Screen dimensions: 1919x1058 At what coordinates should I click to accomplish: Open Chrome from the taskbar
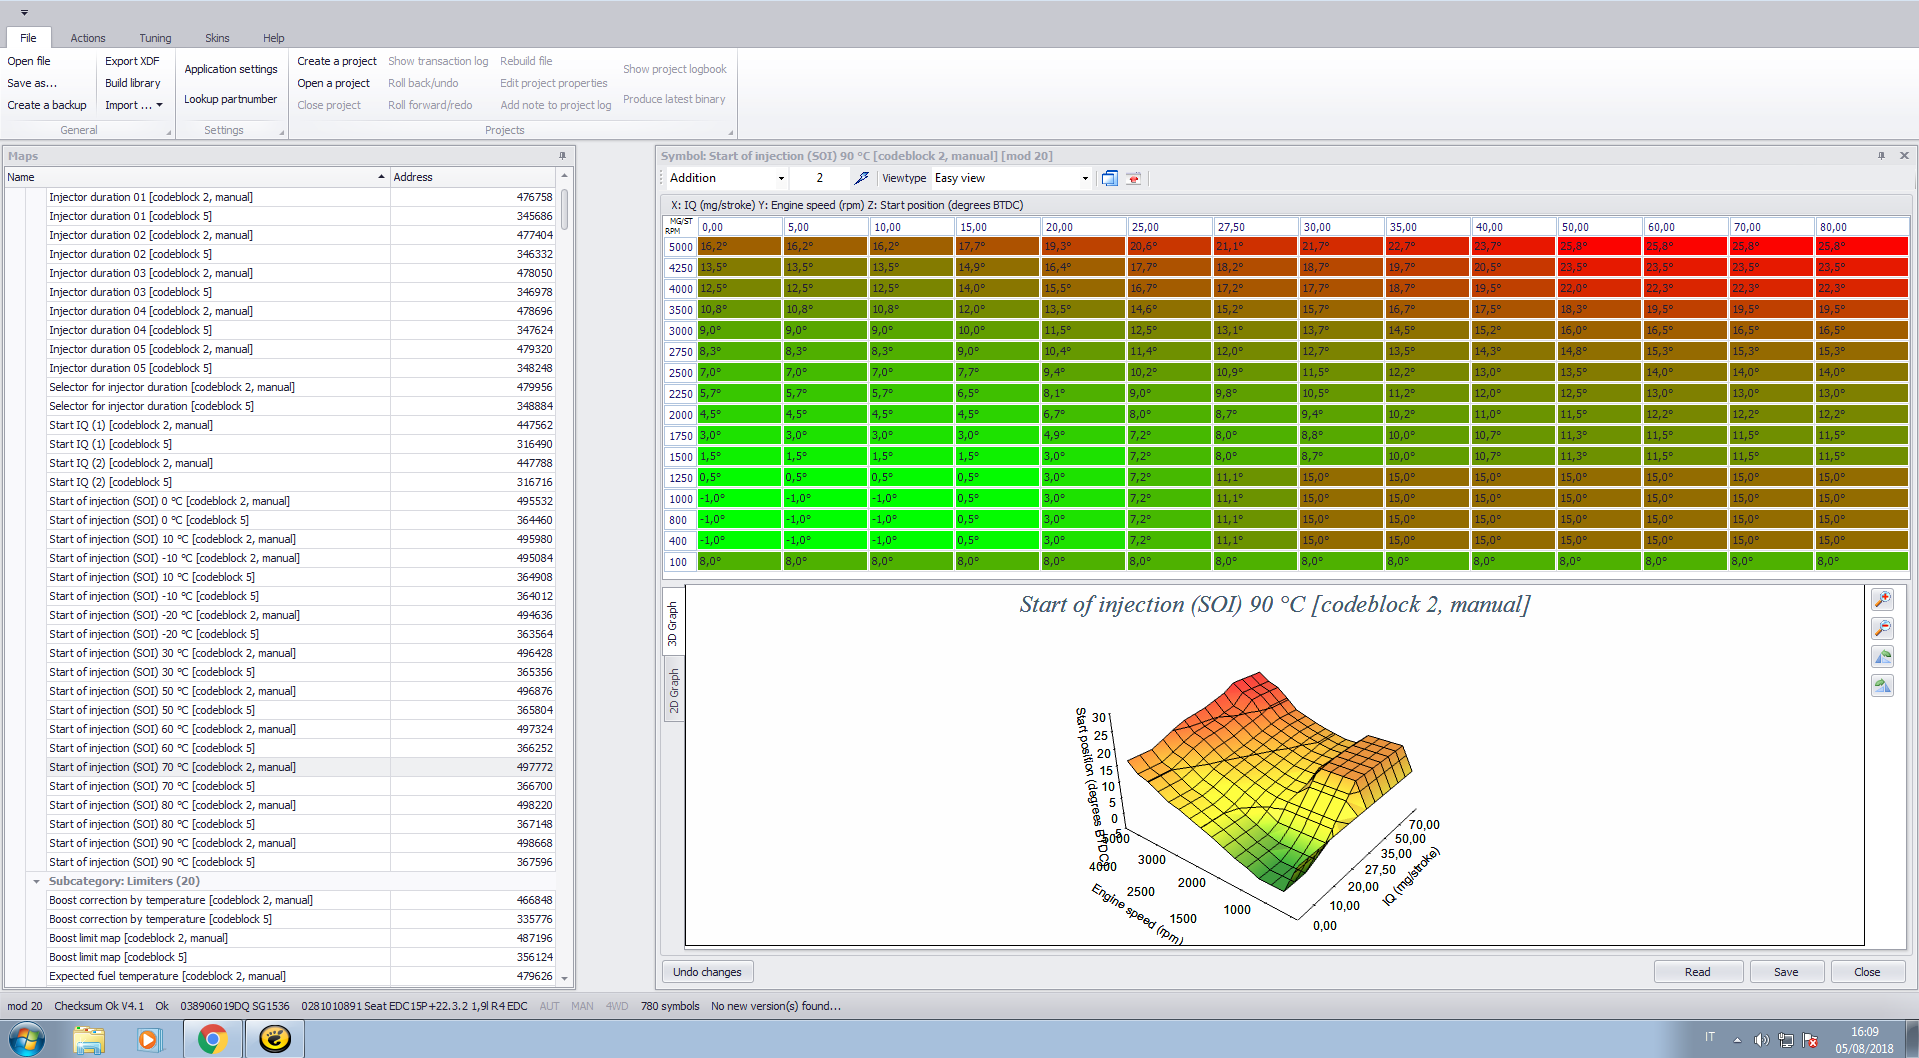pyautogui.click(x=212, y=1039)
